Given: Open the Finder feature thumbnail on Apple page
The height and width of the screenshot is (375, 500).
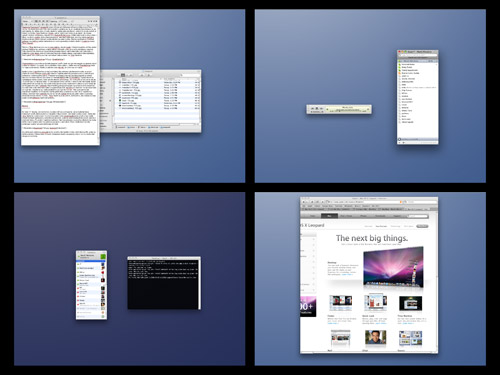Looking at the screenshot, I should pyautogui.click(x=340, y=303).
